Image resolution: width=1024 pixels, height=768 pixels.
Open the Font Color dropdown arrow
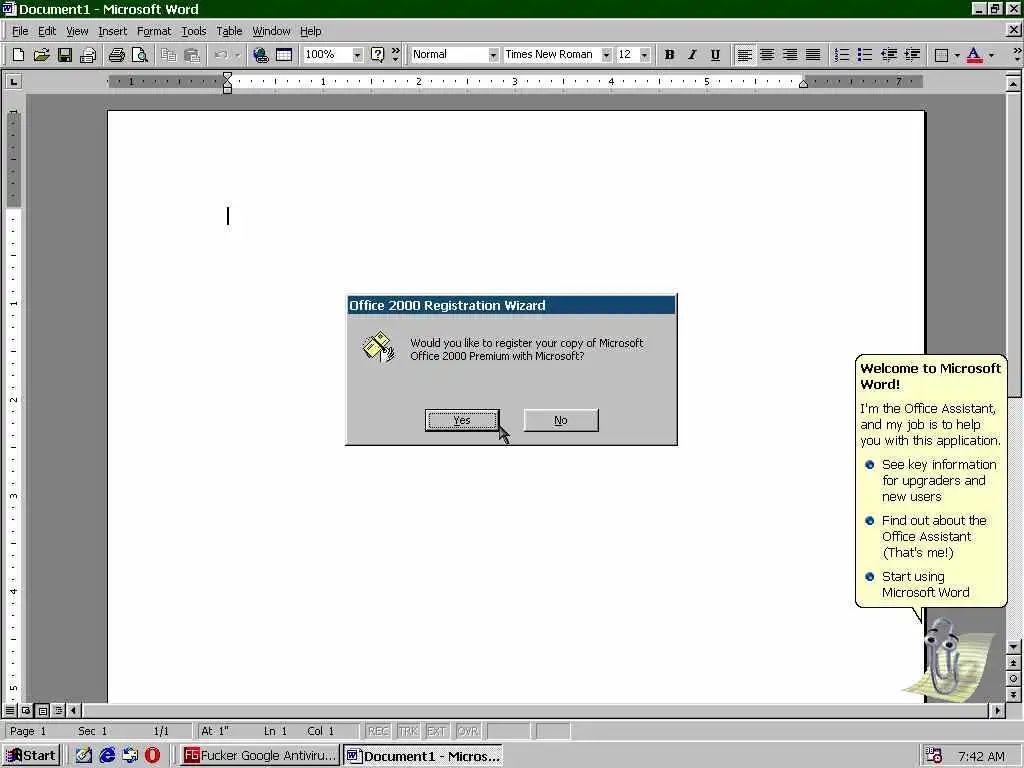[x=991, y=55]
